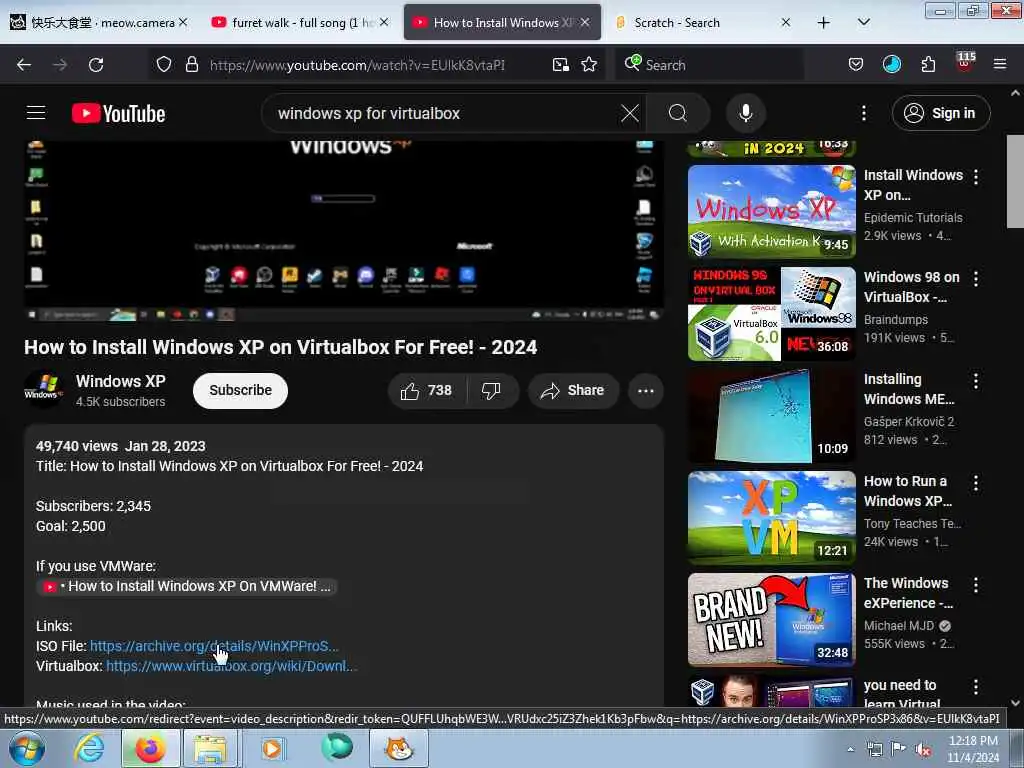Open the Scratch cat app on the taskbar

(x=399, y=748)
